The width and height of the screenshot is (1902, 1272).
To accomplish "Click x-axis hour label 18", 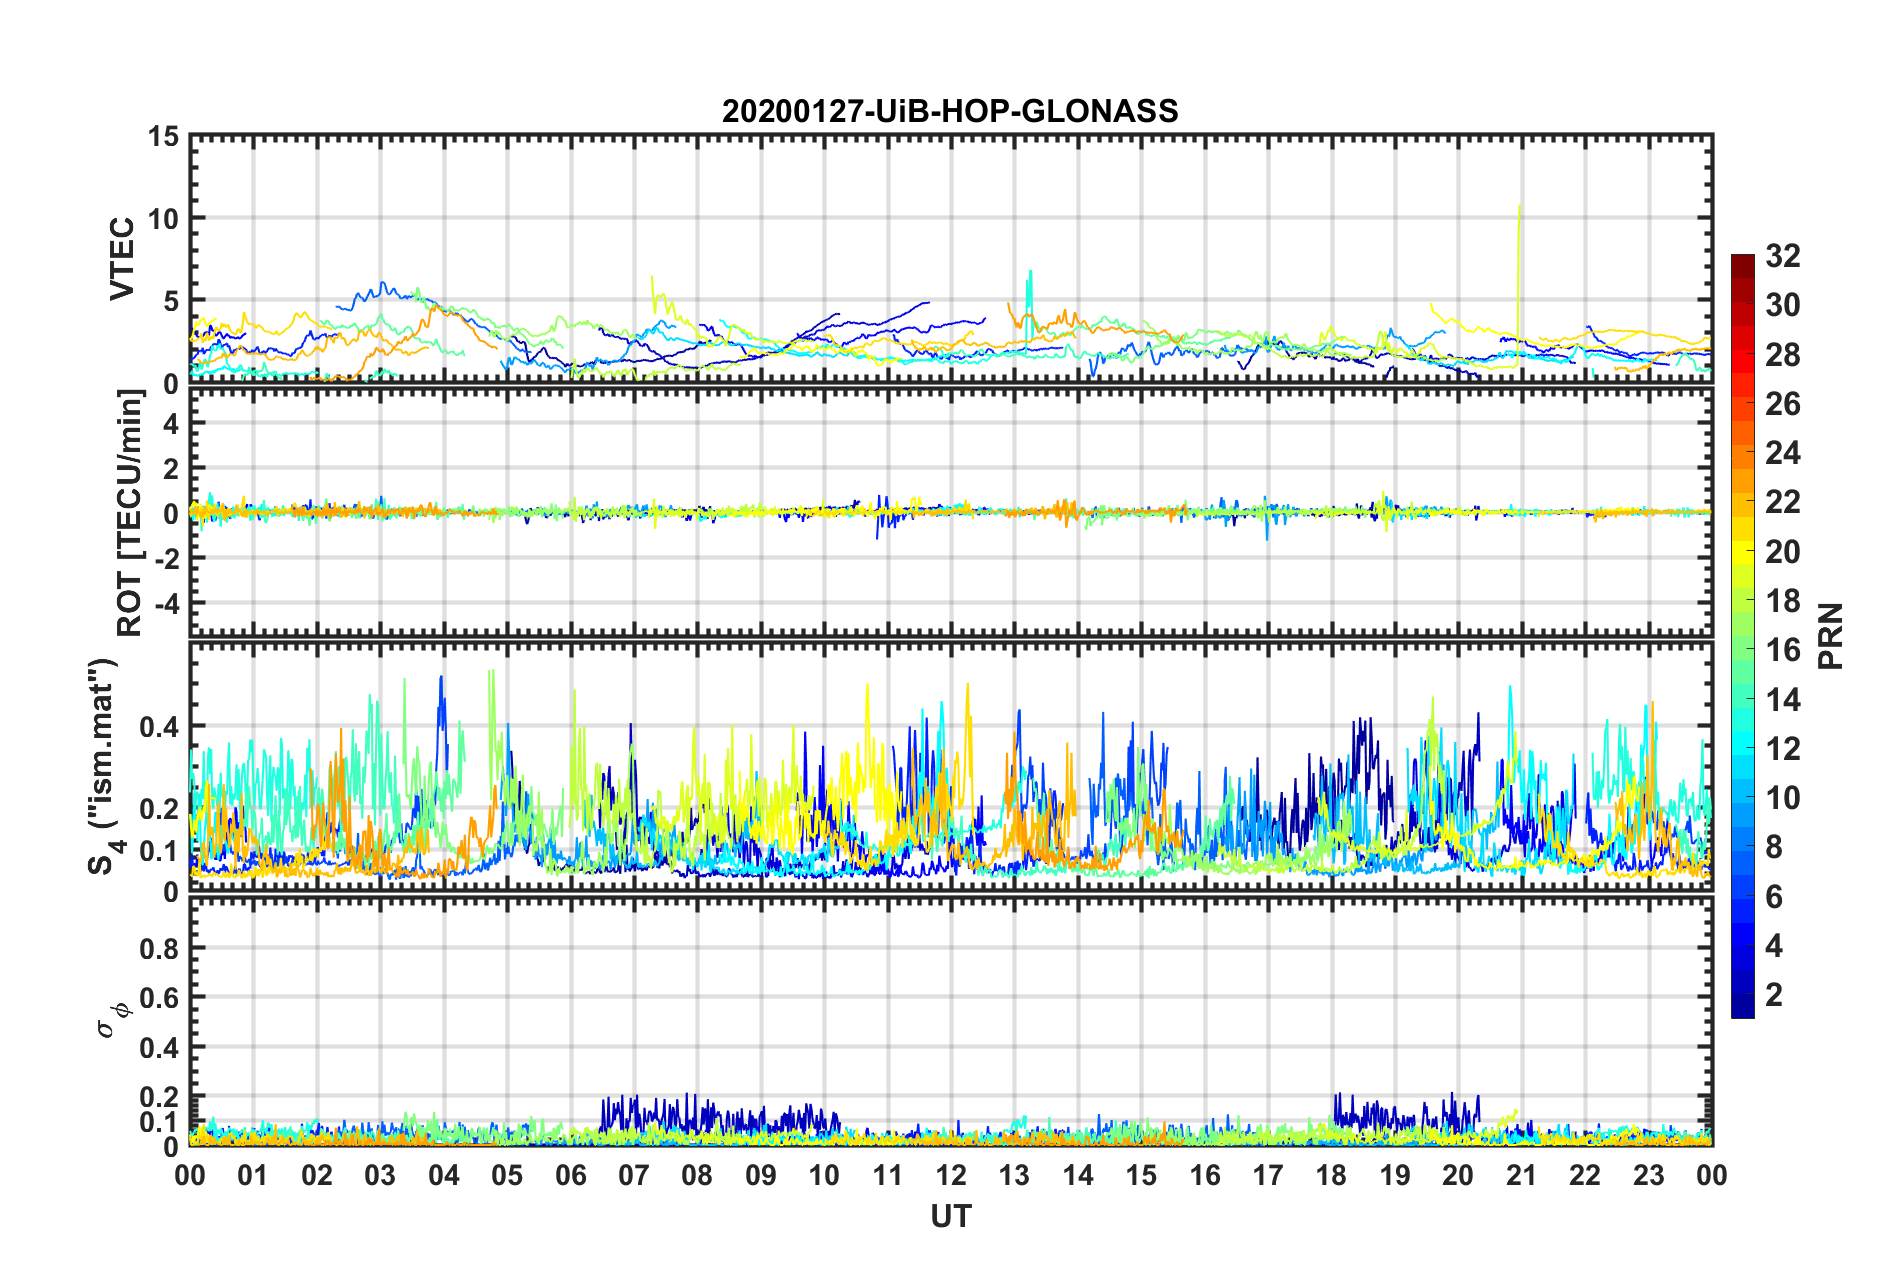I will [1331, 1175].
